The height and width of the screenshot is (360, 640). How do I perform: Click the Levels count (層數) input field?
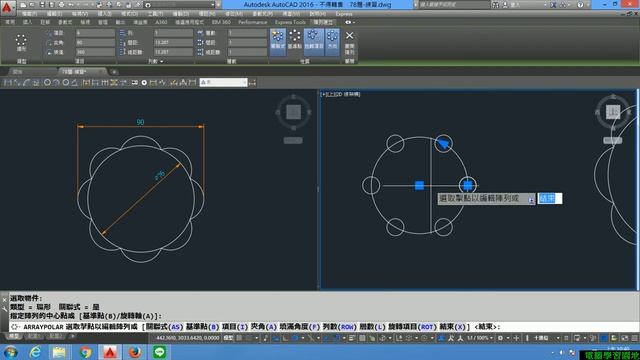(x=247, y=33)
